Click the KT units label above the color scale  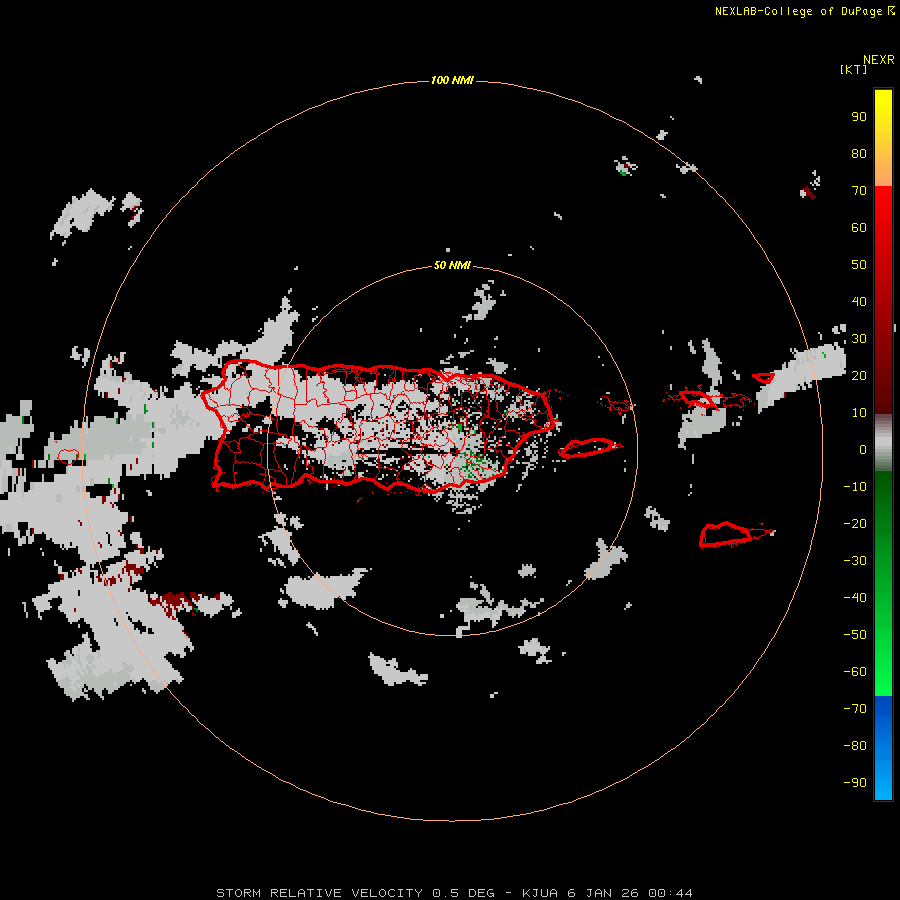(854, 69)
